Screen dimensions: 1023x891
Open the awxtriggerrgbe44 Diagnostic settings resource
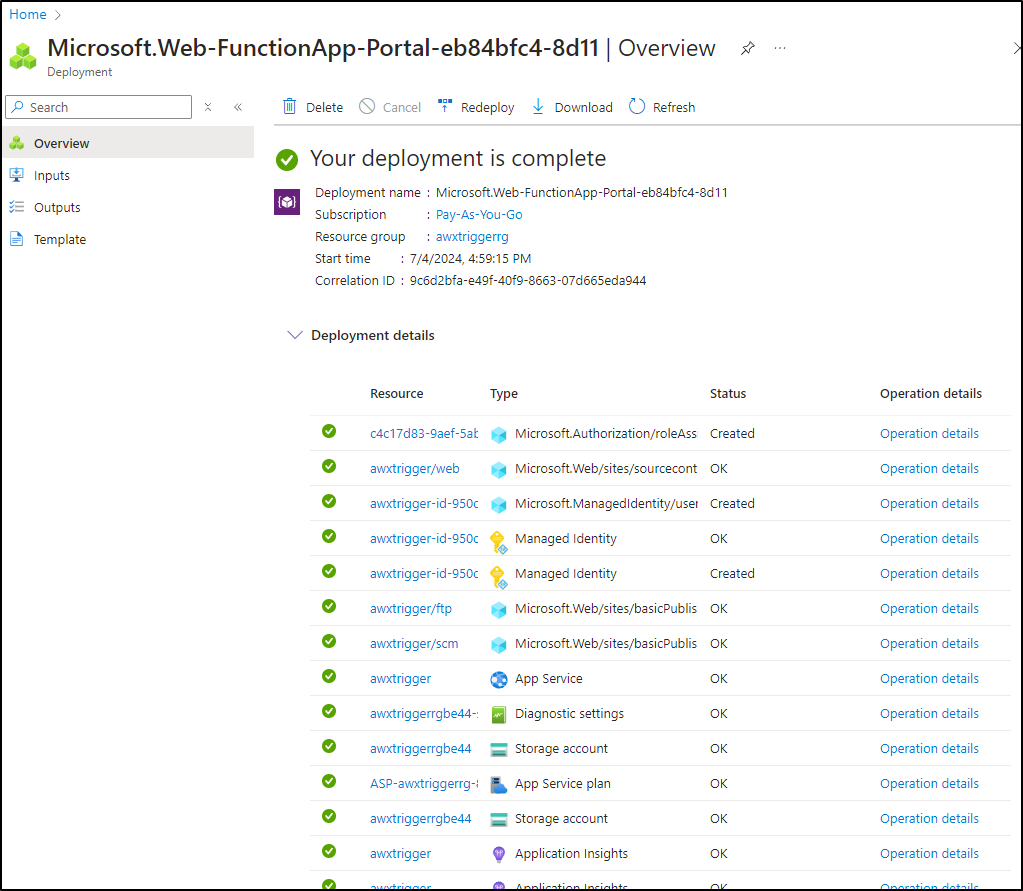tap(424, 714)
